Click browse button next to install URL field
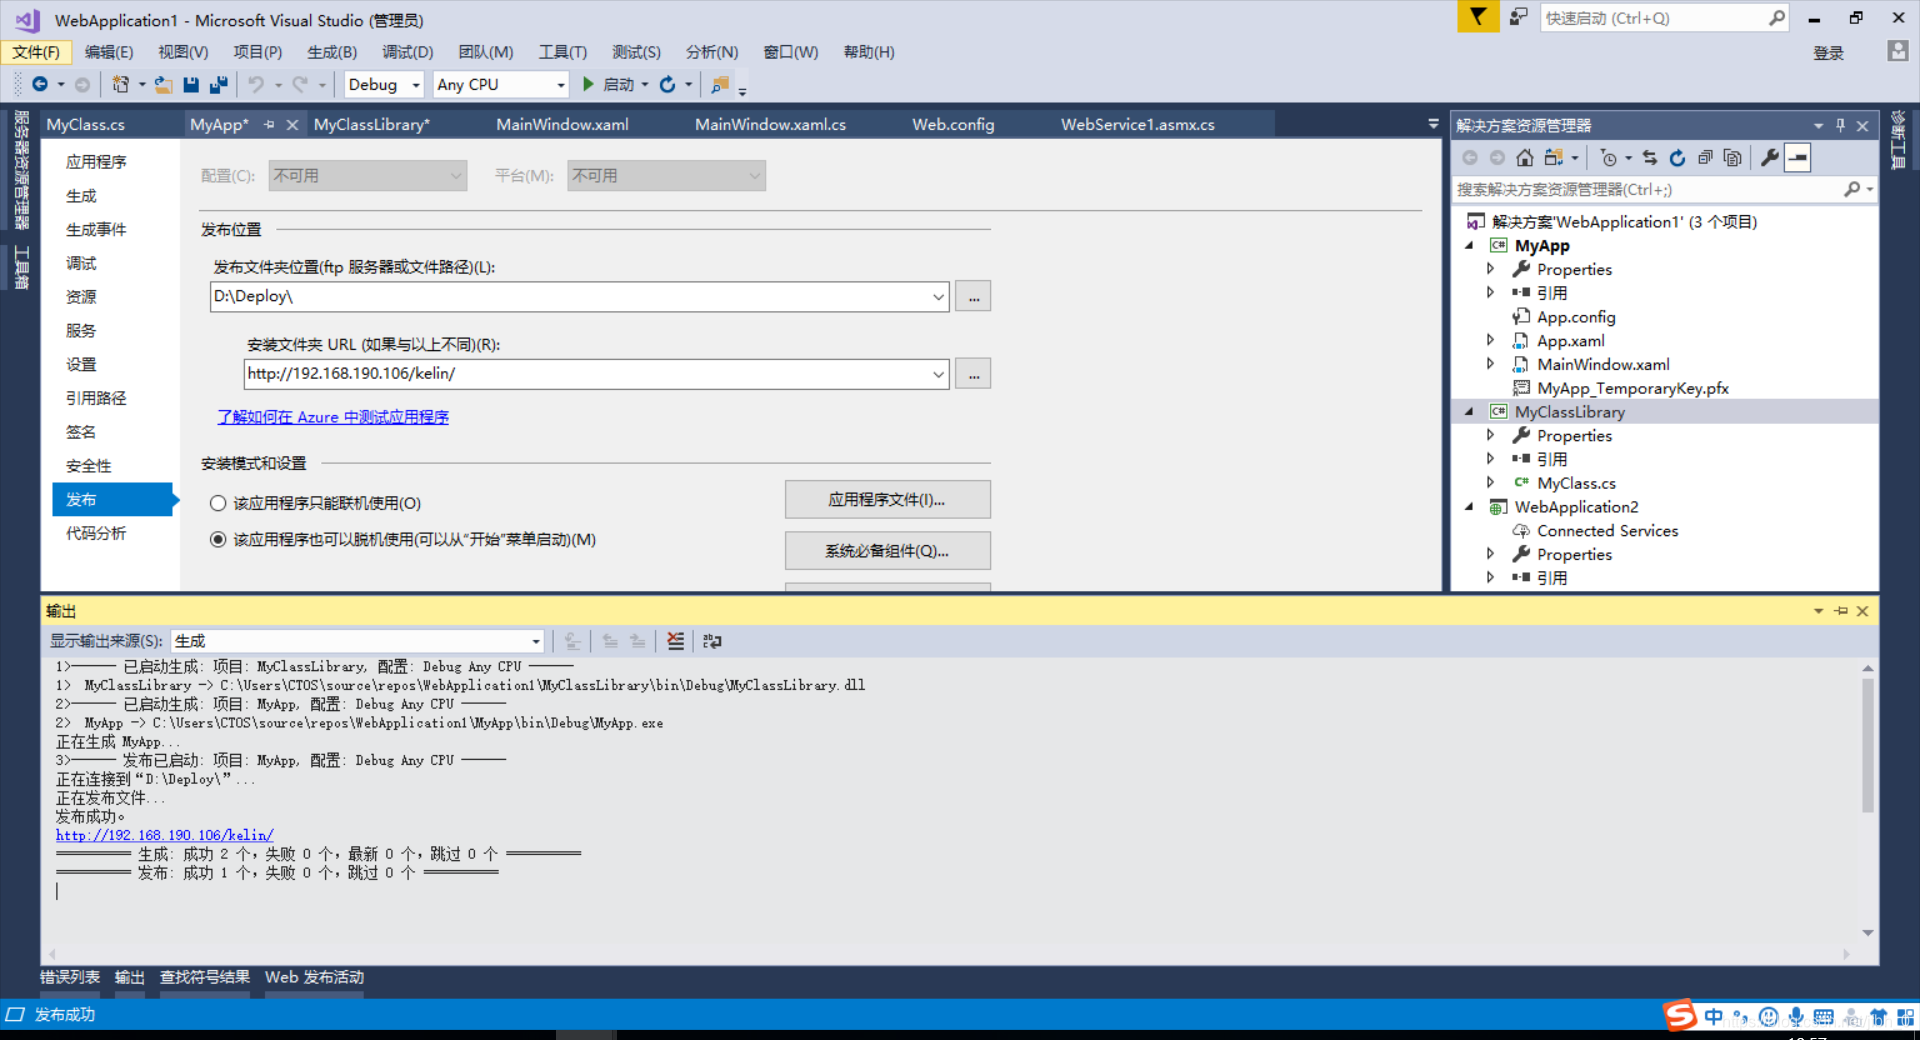Viewport: 1920px width, 1040px height. tap(973, 374)
